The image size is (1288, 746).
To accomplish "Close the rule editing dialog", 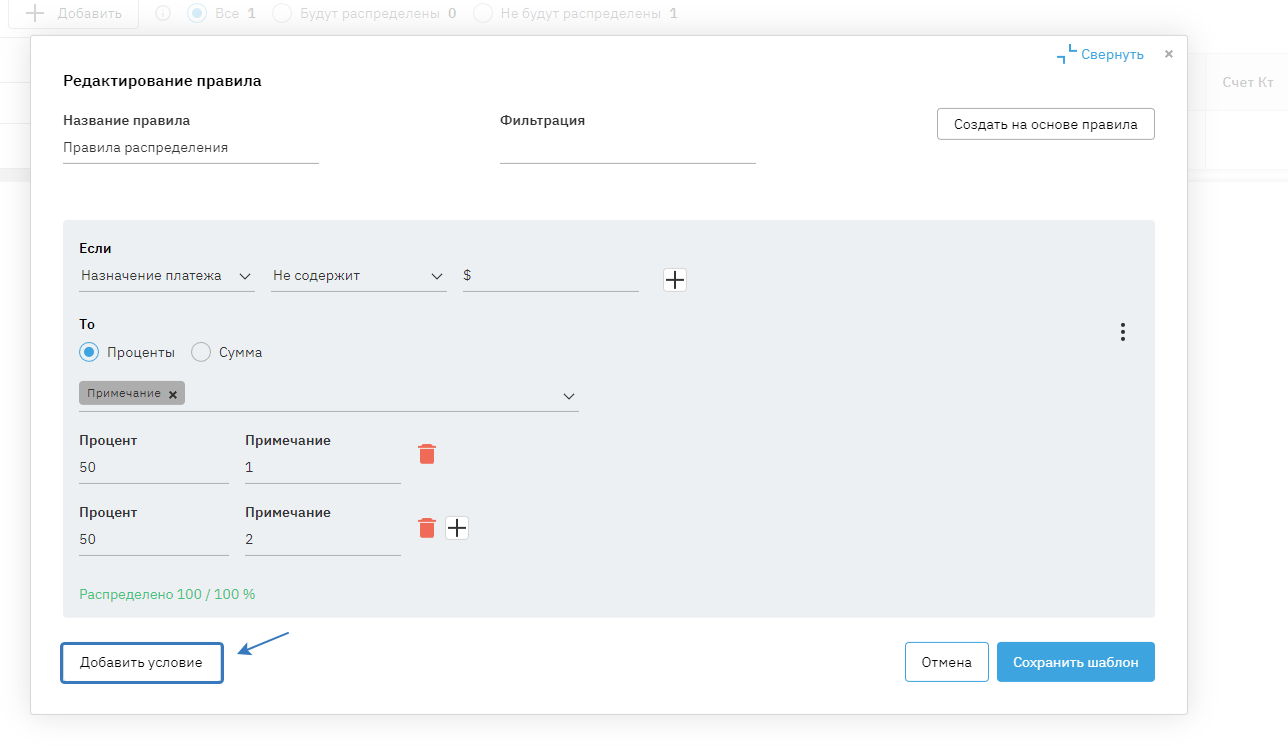I will (1168, 54).
